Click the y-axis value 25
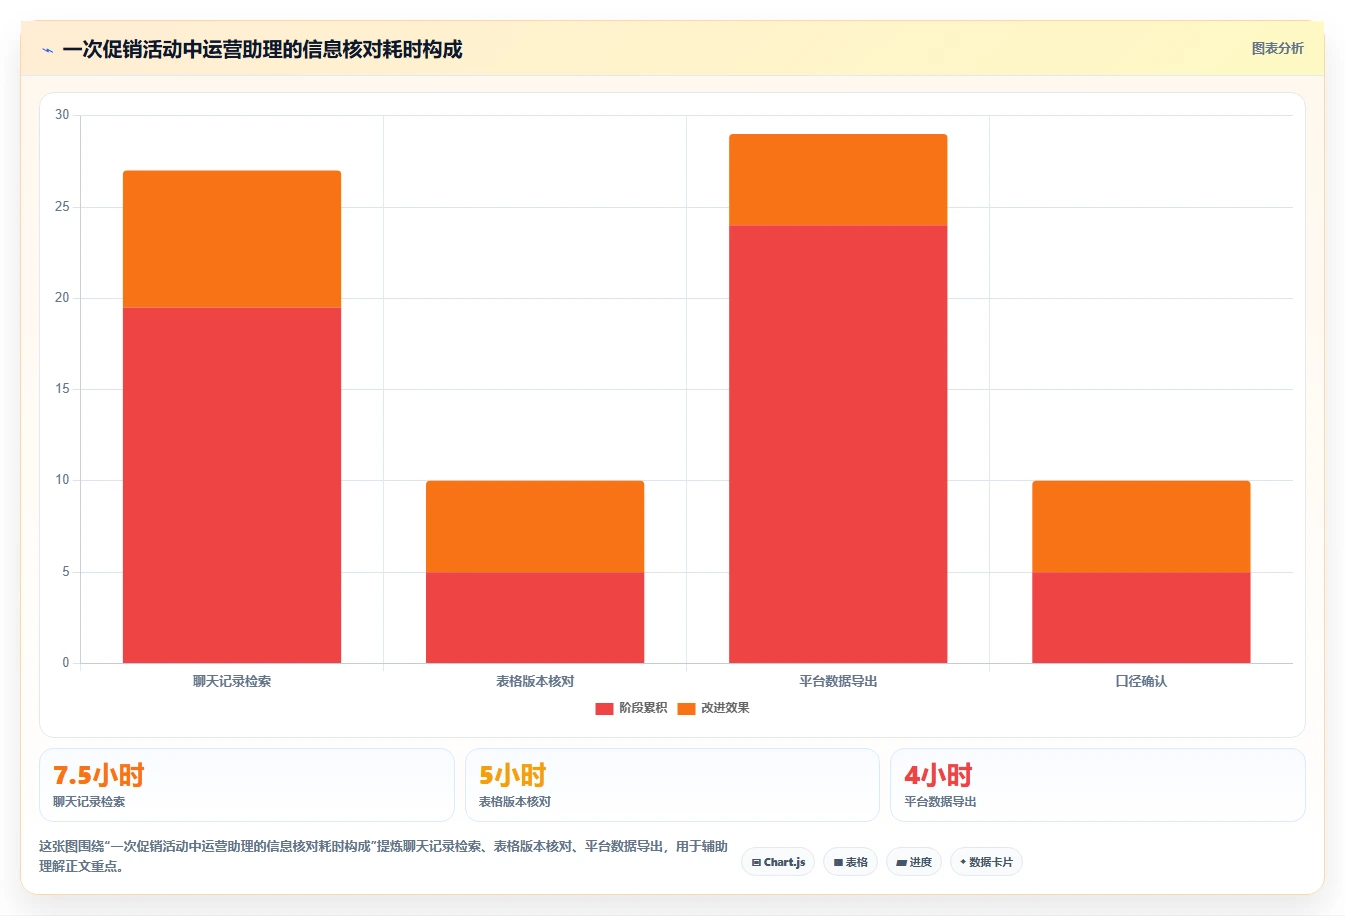 pos(63,207)
